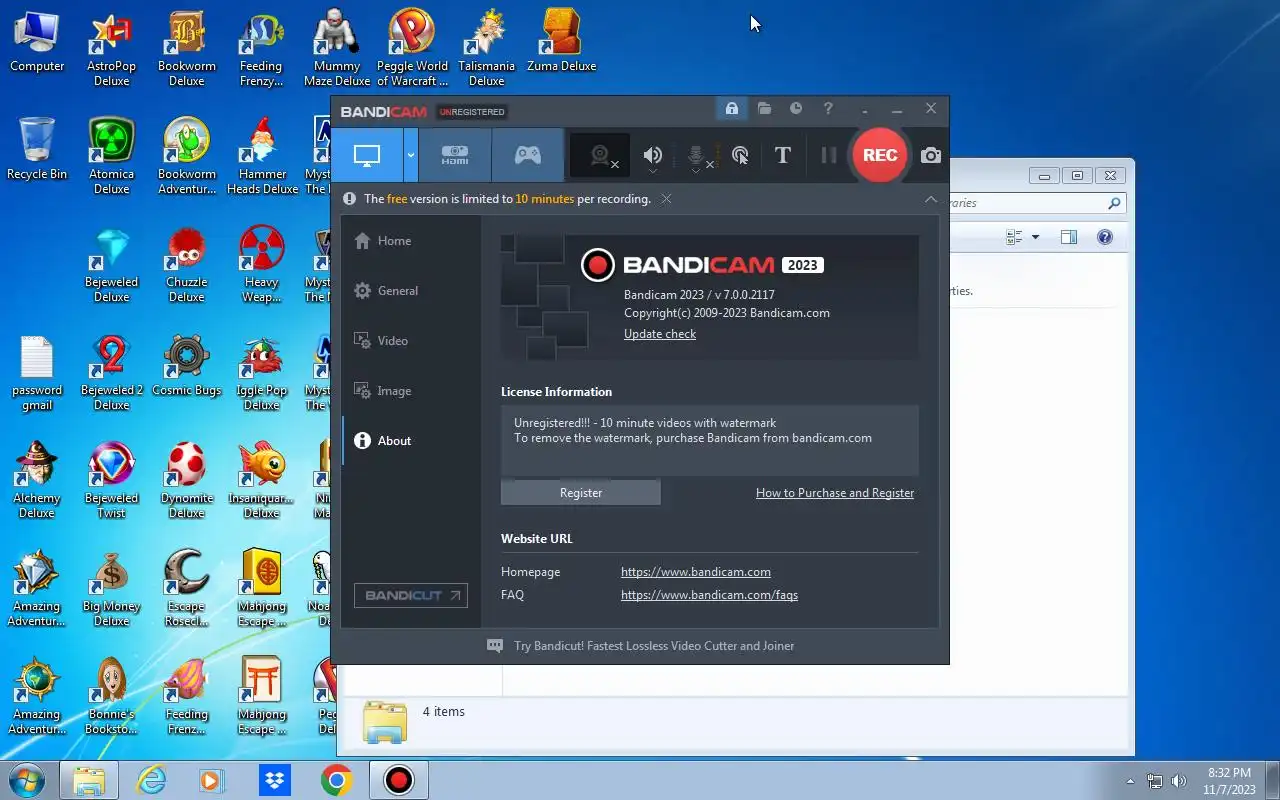Open Explorer help blue question icon
This screenshot has width=1280, height=800.
coord(1105,237)
